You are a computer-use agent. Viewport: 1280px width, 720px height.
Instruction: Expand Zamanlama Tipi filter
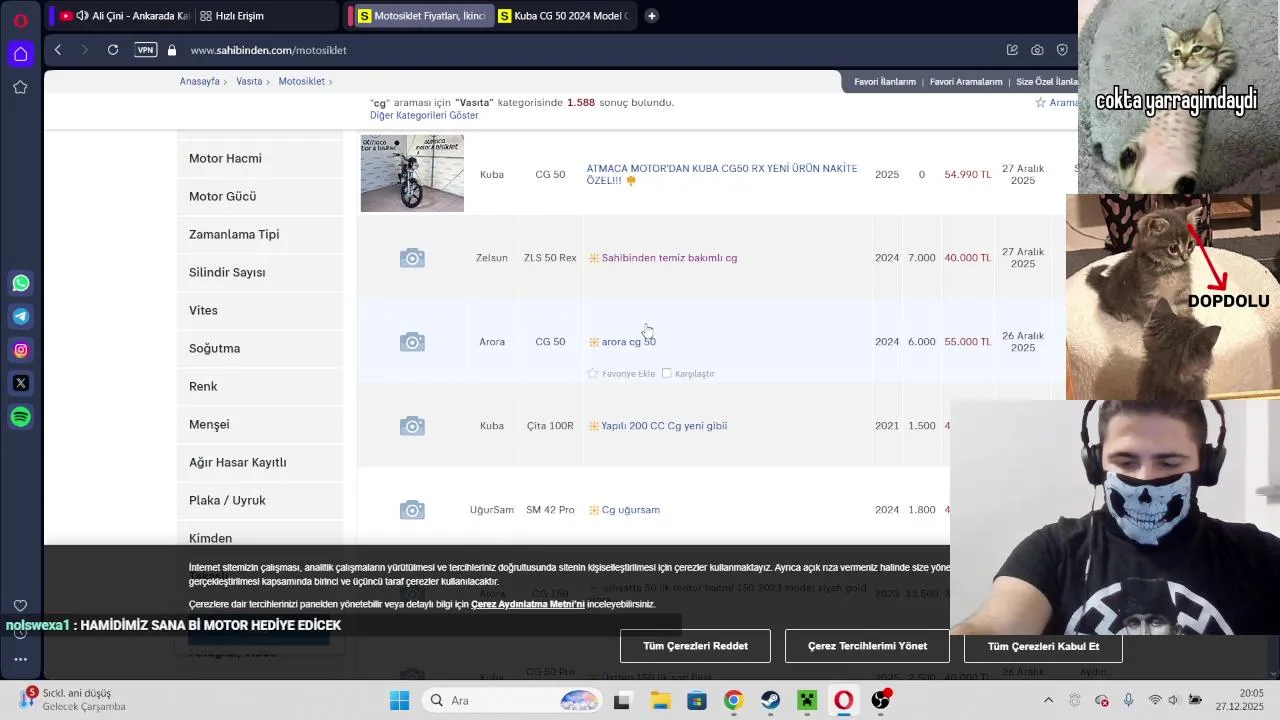coord(260,234)
